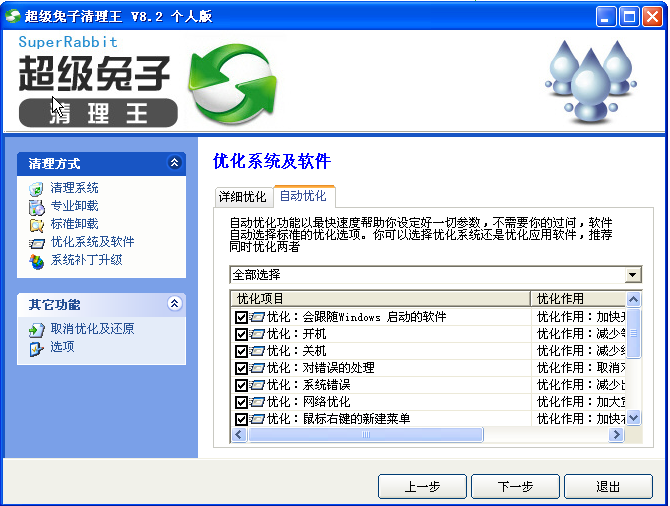The width and height of the screenshot is (670, 506).
Task: Click icon beside 优化:系统错误 row
Action: click(257, 385)
